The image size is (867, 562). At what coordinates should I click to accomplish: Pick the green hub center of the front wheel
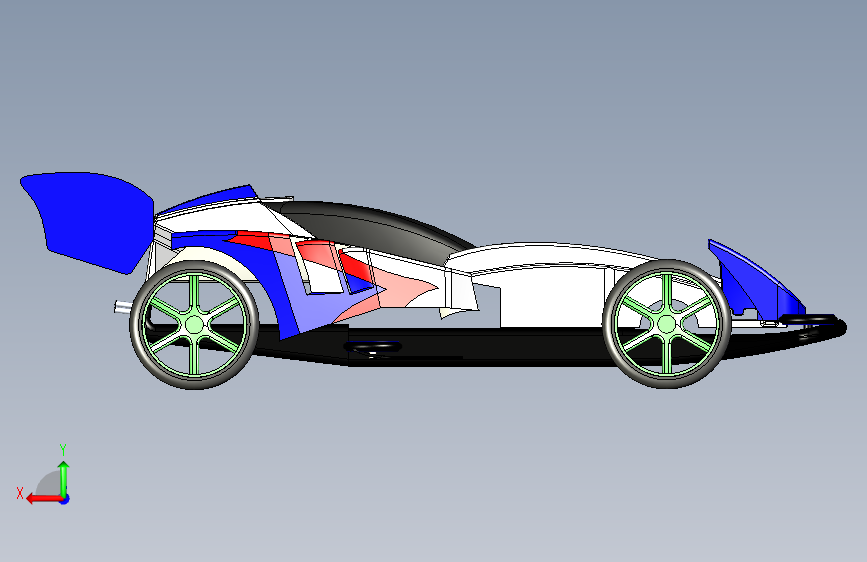coord(667,324)
